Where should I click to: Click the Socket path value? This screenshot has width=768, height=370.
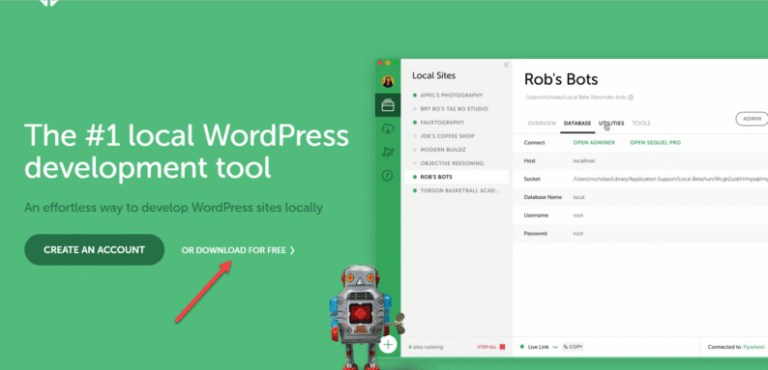coord(670,179)
